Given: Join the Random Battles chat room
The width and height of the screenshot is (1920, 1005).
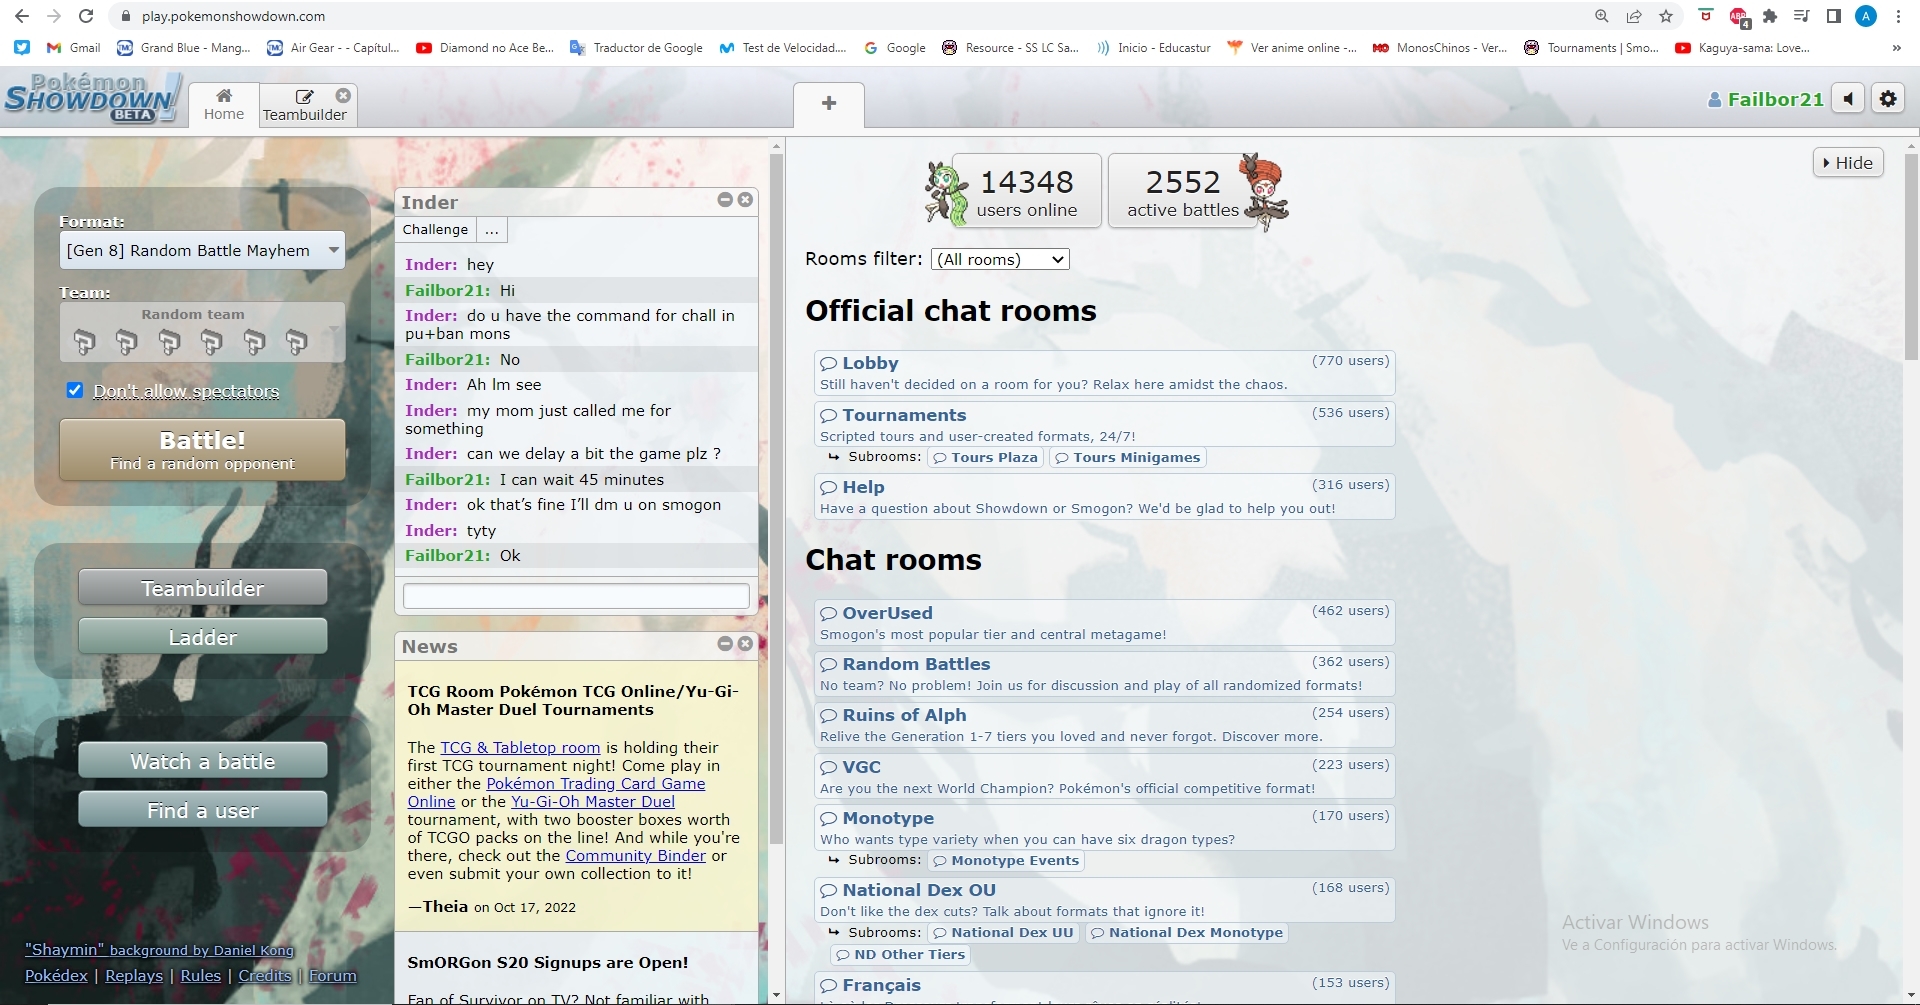Looking at the screenshot, I should [x=1104, y=674].
